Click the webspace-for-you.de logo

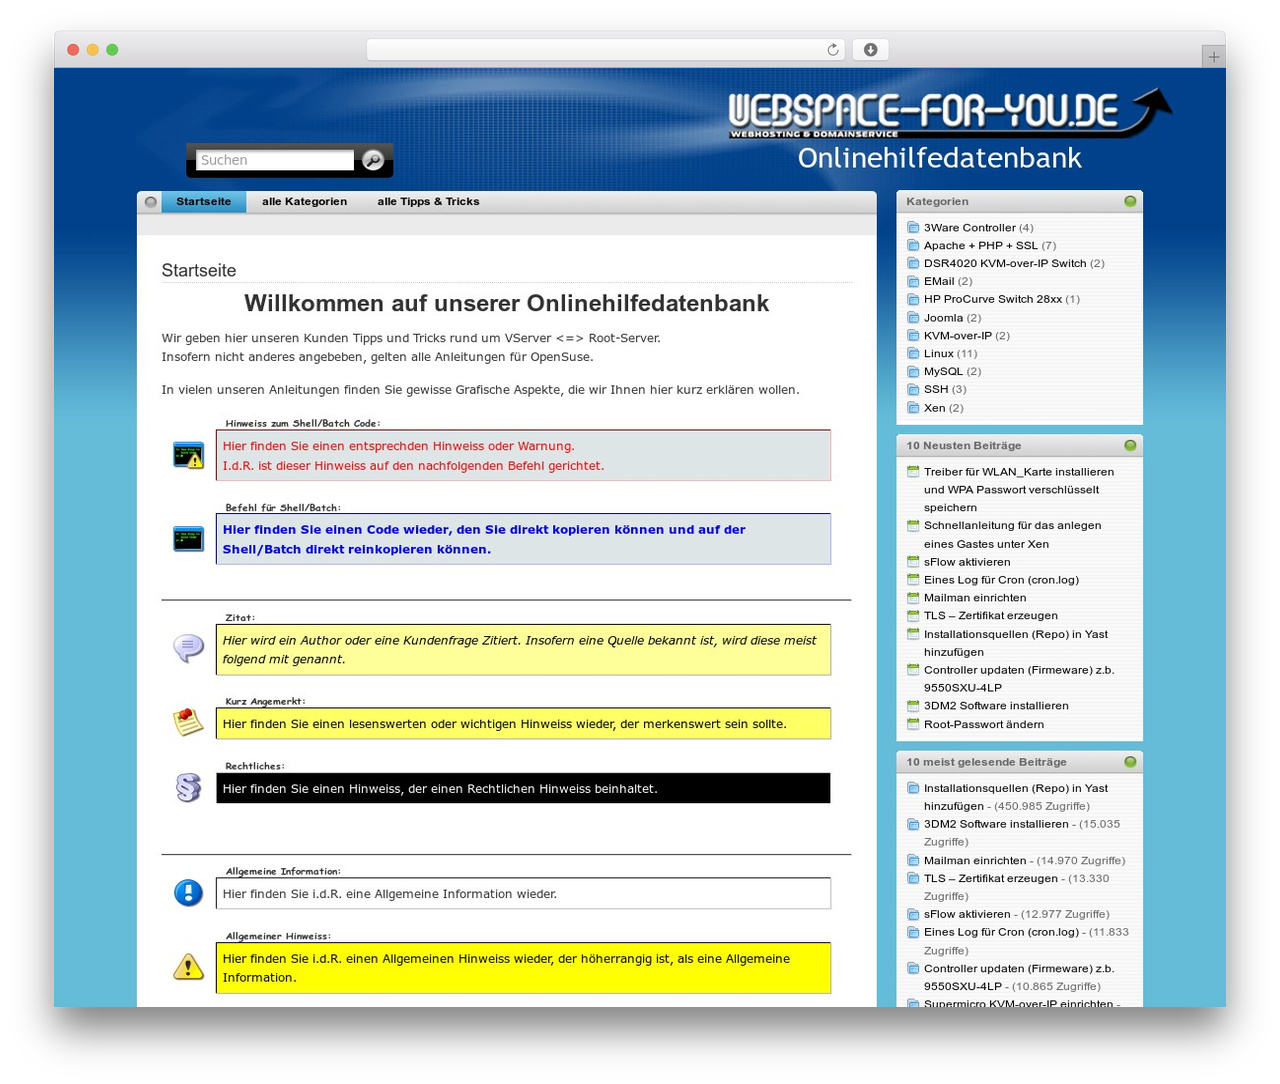tap(948, 113)
